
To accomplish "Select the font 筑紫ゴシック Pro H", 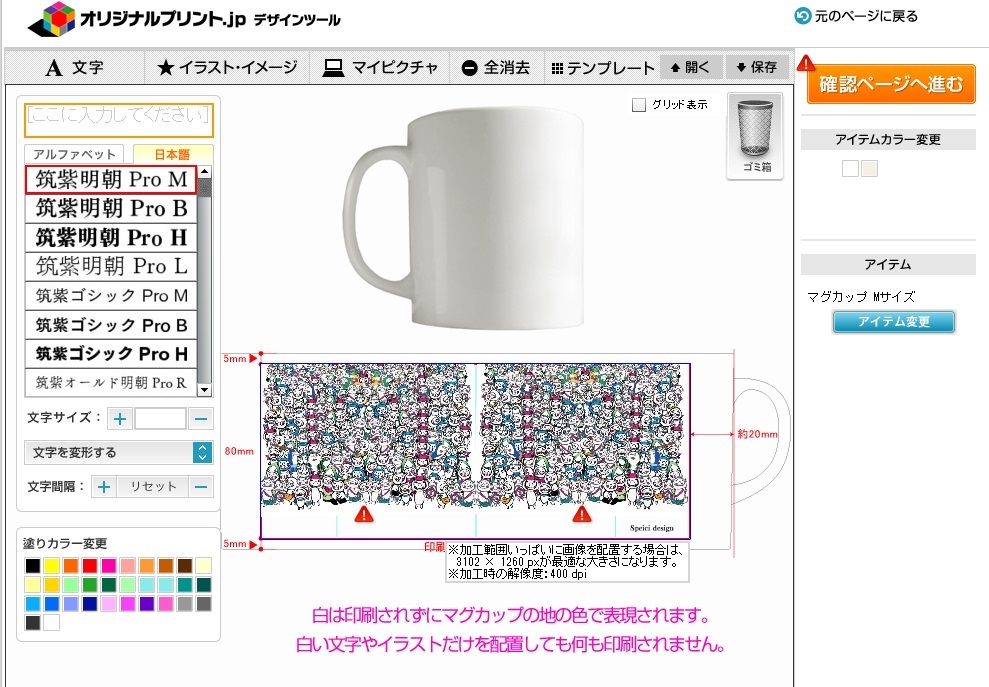I will 111,353.
